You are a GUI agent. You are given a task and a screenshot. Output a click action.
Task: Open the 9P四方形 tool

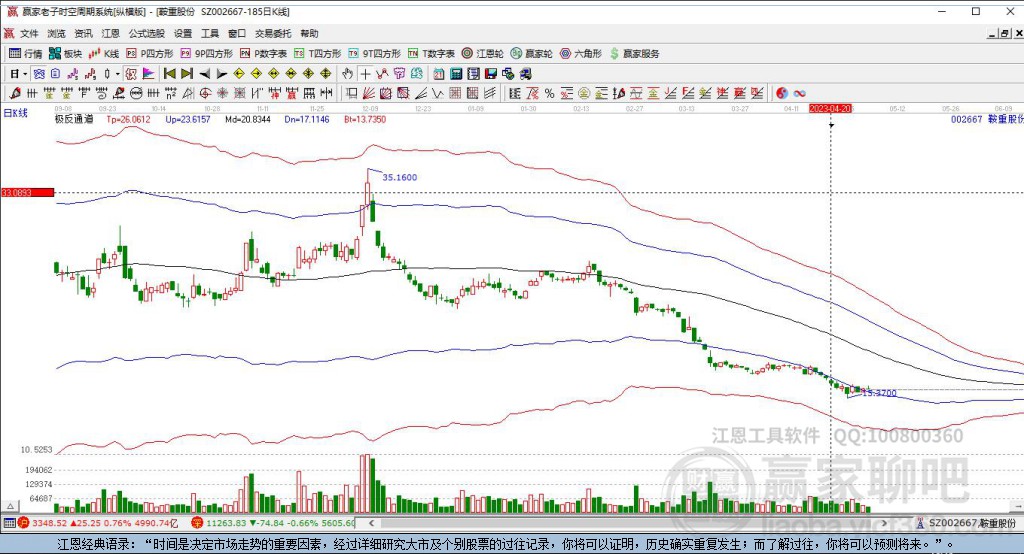(x=206, y=54)
